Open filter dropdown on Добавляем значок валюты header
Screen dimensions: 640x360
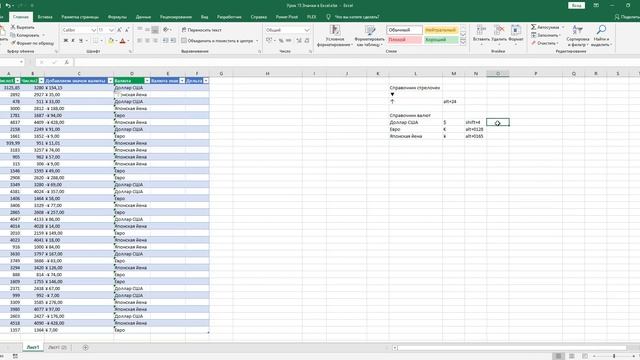pyautogui.click(x=110, y=81)
